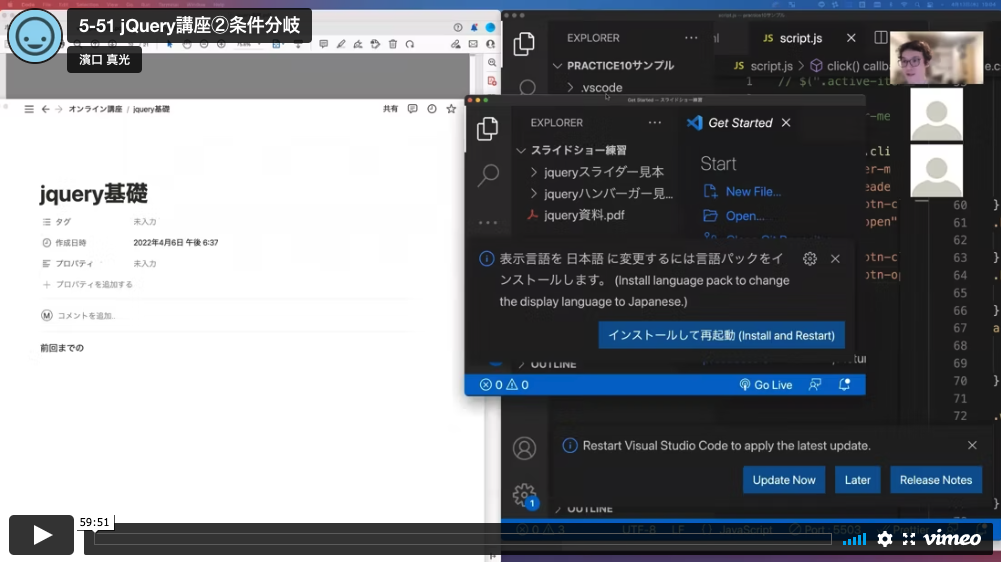Play the Vimeo video
This screenshot has height=562, width=1001.
41,535
